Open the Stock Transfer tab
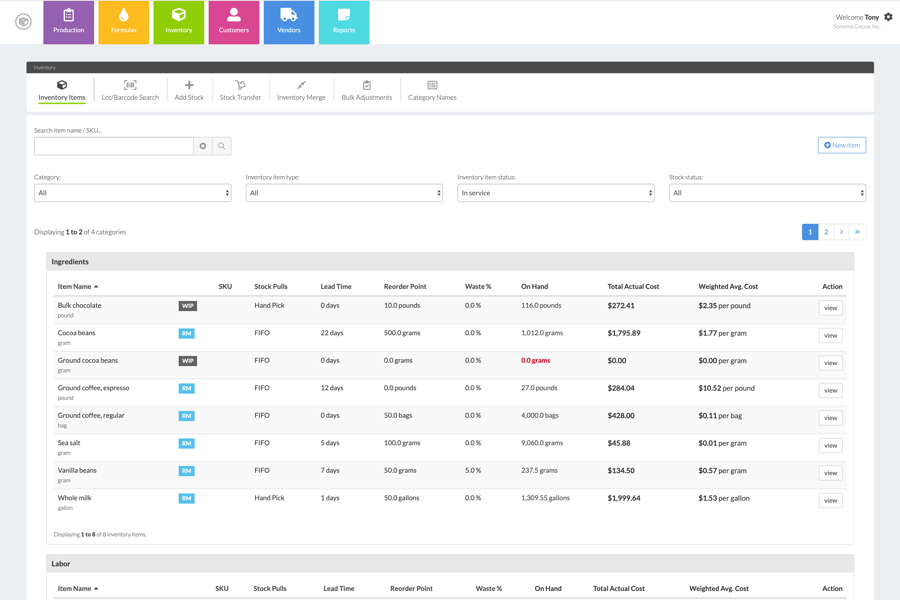 [240, 91]
